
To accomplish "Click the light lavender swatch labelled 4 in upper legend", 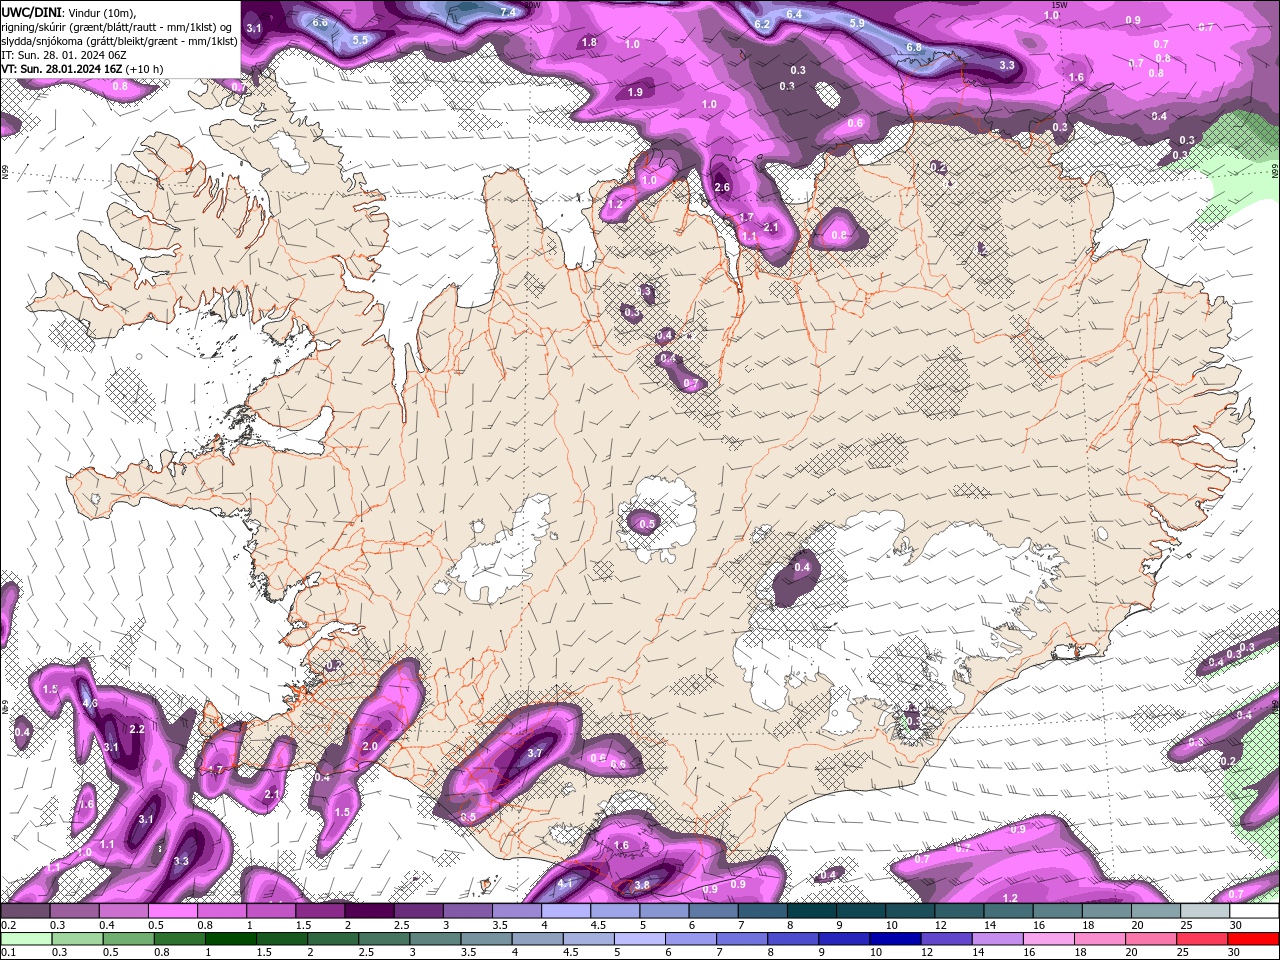I will 566,911.
